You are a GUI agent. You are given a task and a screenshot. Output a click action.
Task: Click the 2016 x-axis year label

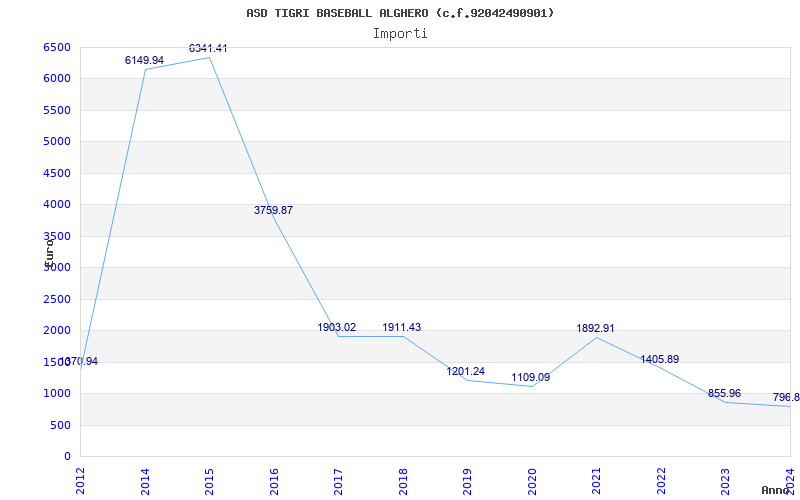click(x=274, y=481)
